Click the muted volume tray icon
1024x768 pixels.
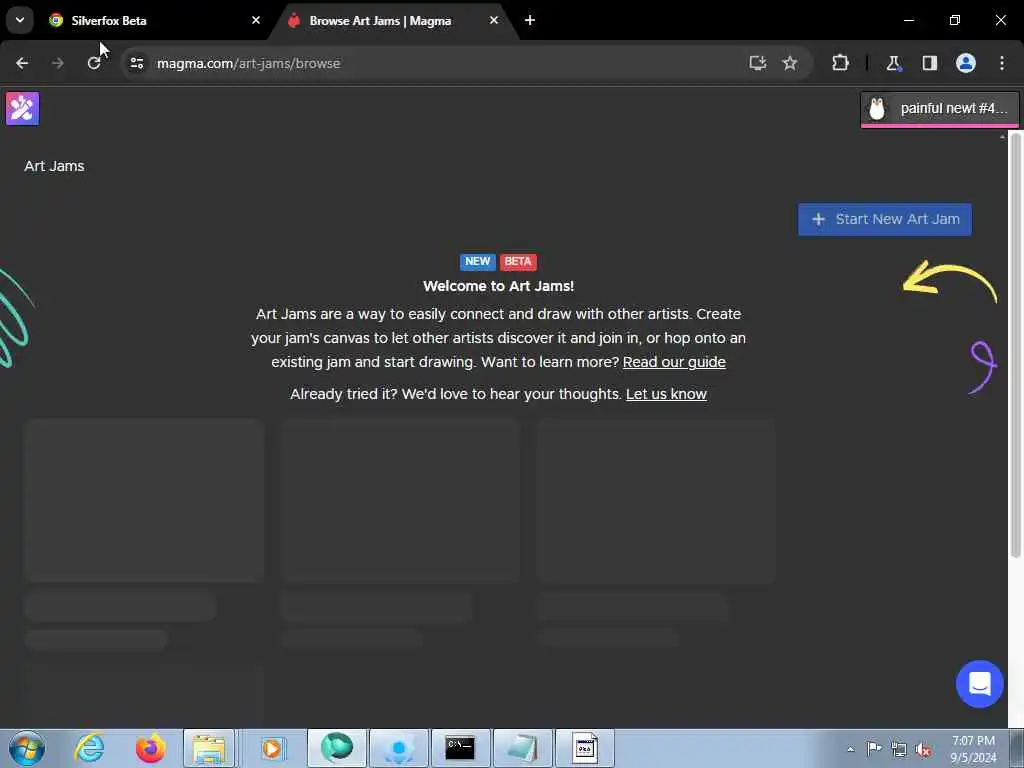point(923,750)
